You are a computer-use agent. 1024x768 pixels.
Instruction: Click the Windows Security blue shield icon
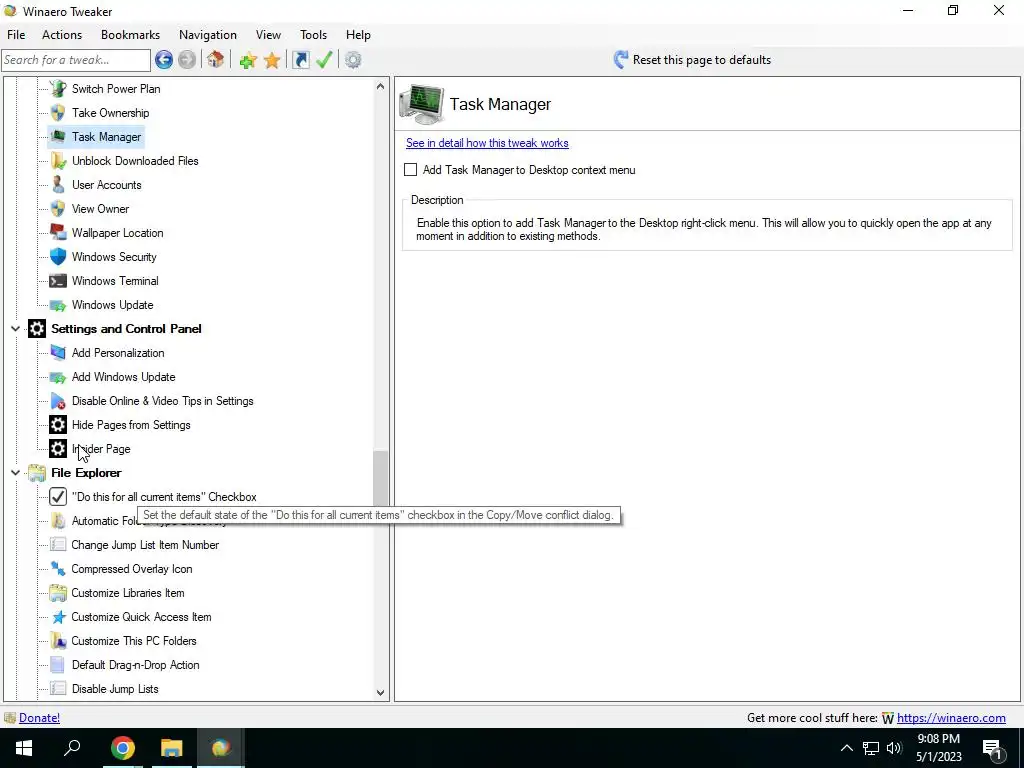pyautogui.click(x=58, y=257)
